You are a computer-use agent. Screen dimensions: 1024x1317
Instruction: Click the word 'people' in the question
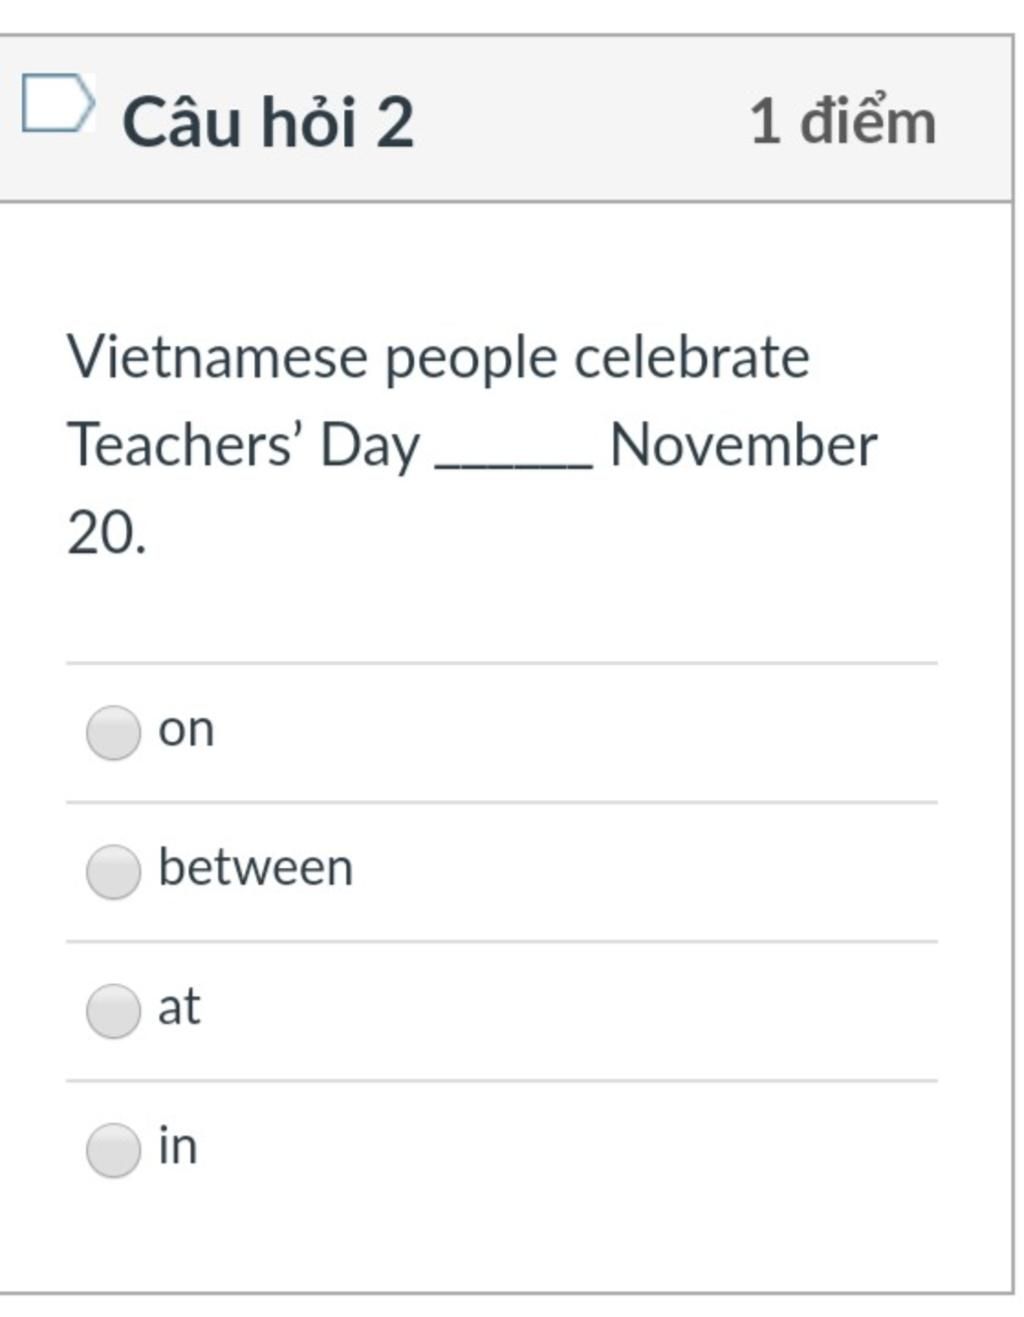click(x=470, y=360)
